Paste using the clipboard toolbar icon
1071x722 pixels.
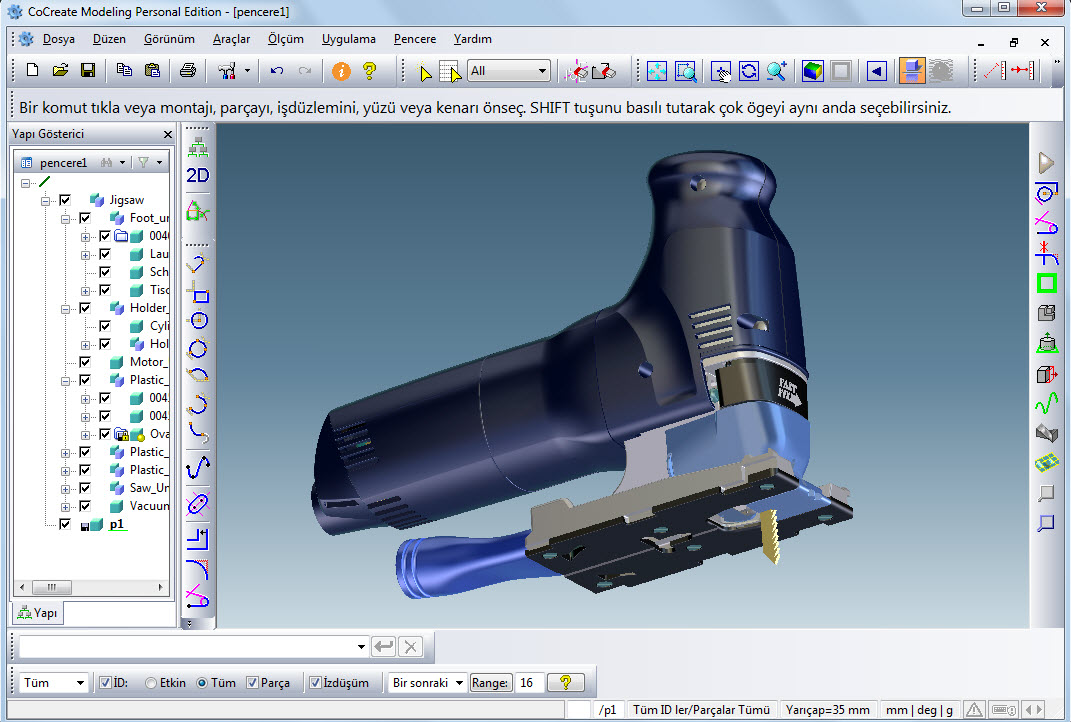coord(152,70)
